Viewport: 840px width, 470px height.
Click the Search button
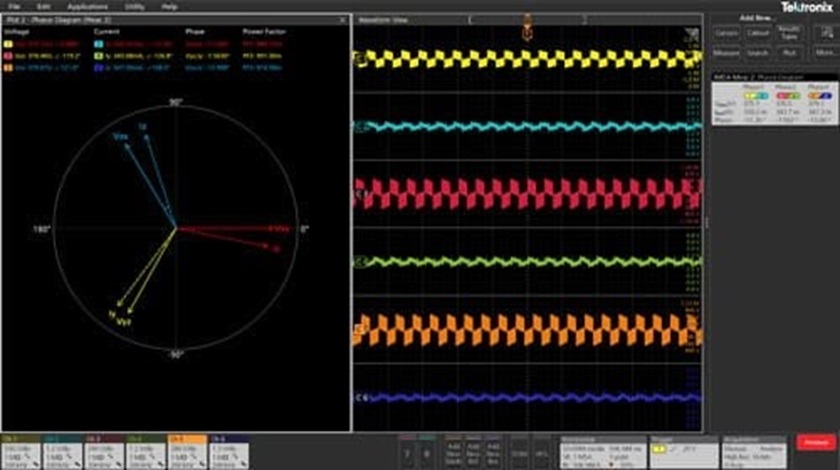pyautogui.click(x=758, y=53)
